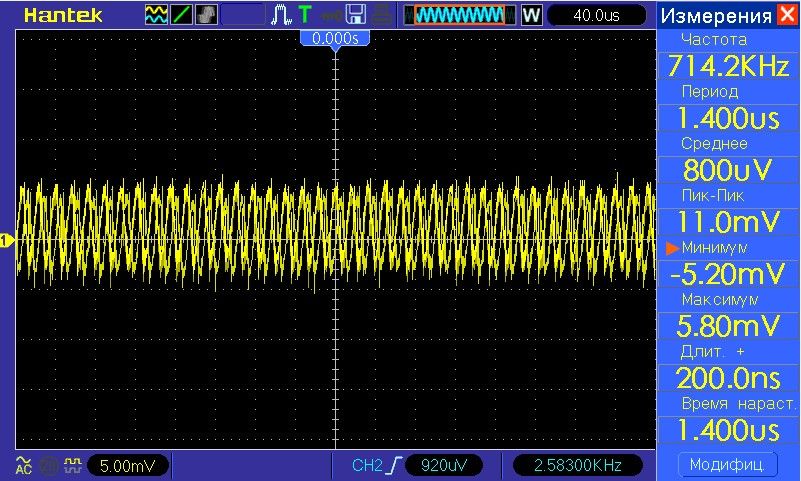Click the 0.000s trigger position marker
801x481 pixels.
pyautogui.click(x=335, y=38)
